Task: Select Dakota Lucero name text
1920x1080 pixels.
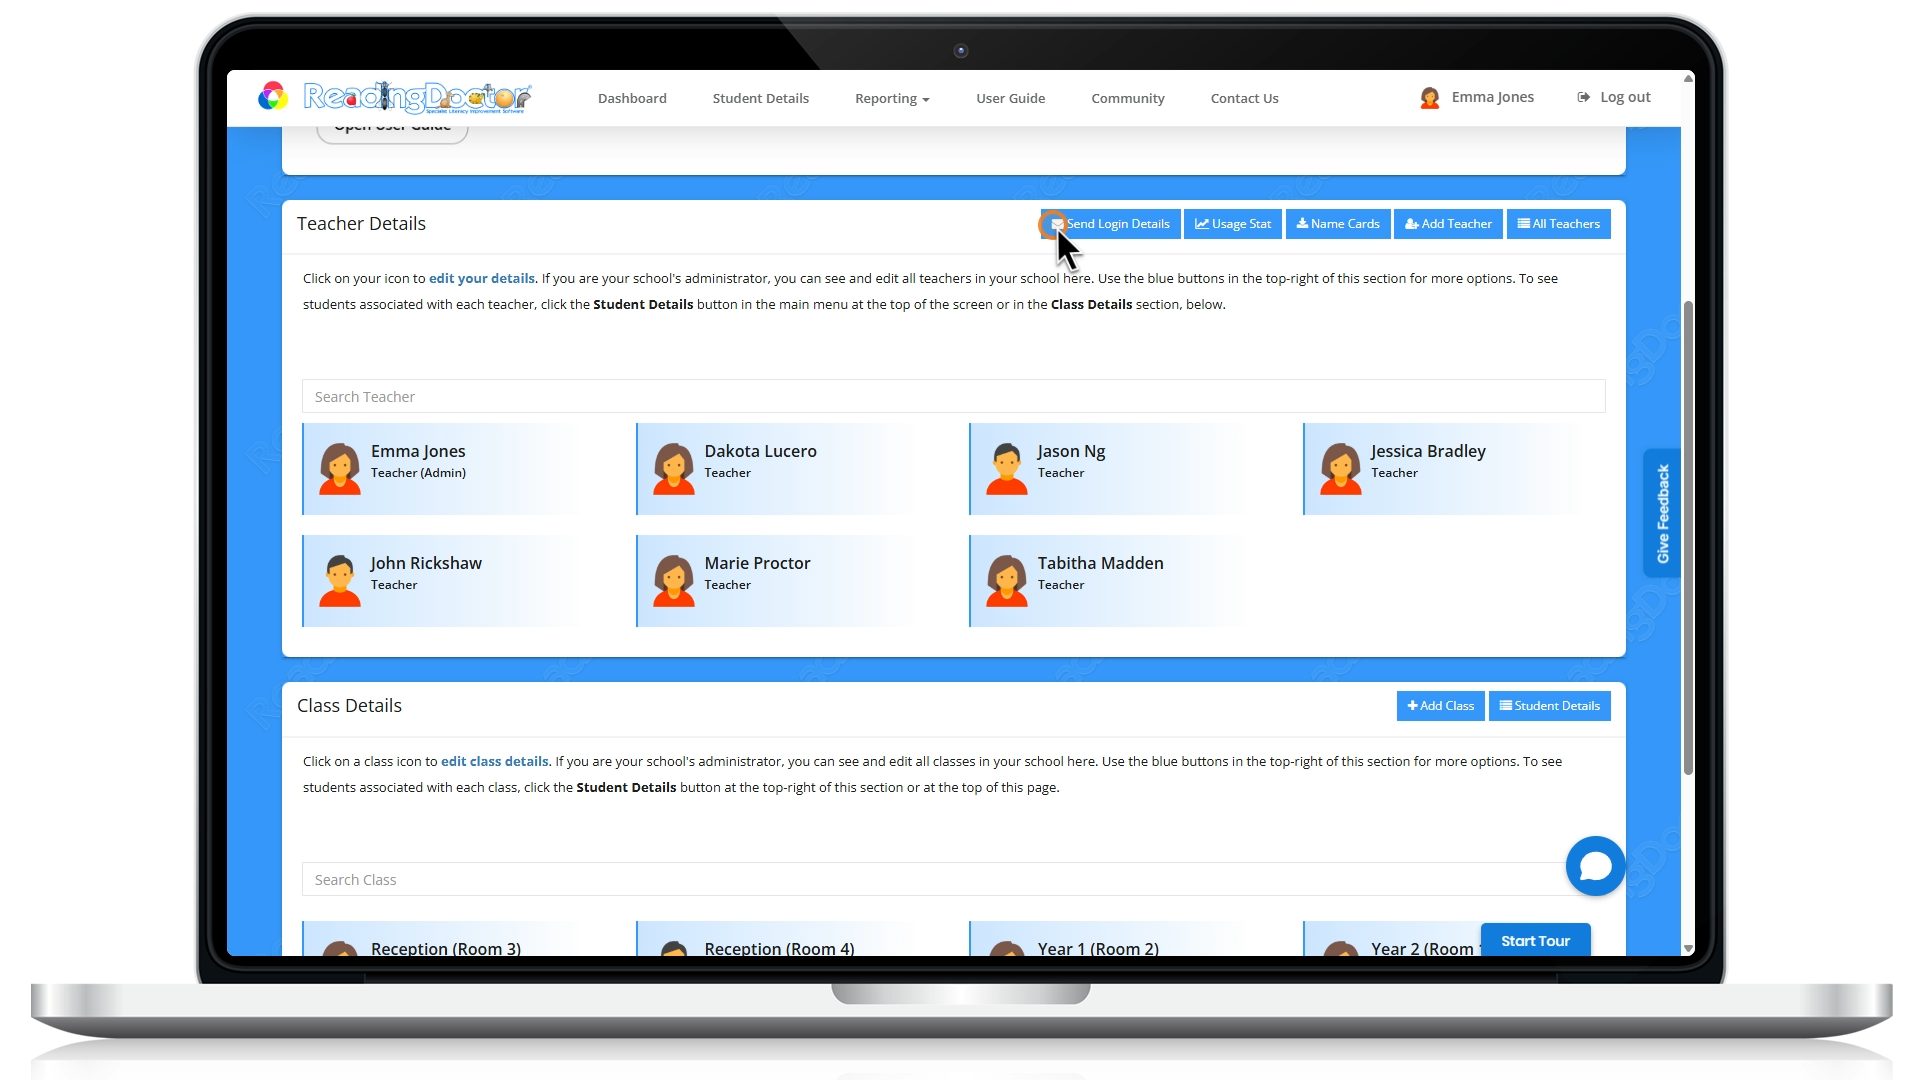Action: 760,451
